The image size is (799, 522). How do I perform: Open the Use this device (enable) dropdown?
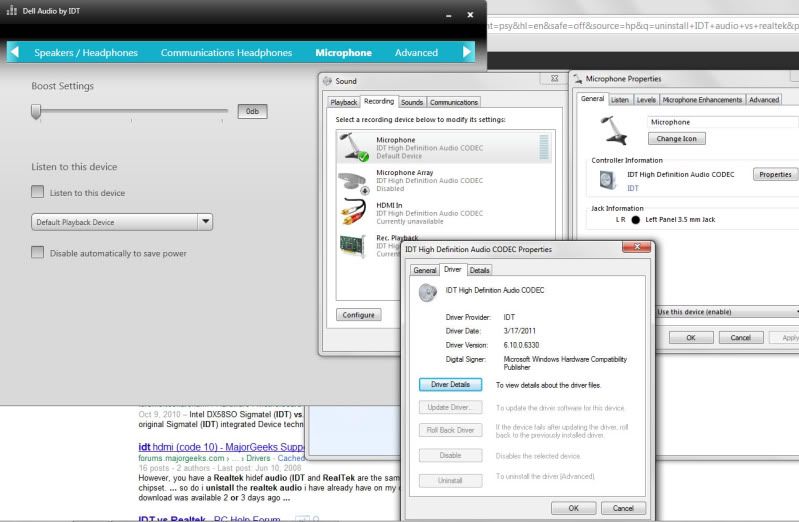(x=727, y=311)
